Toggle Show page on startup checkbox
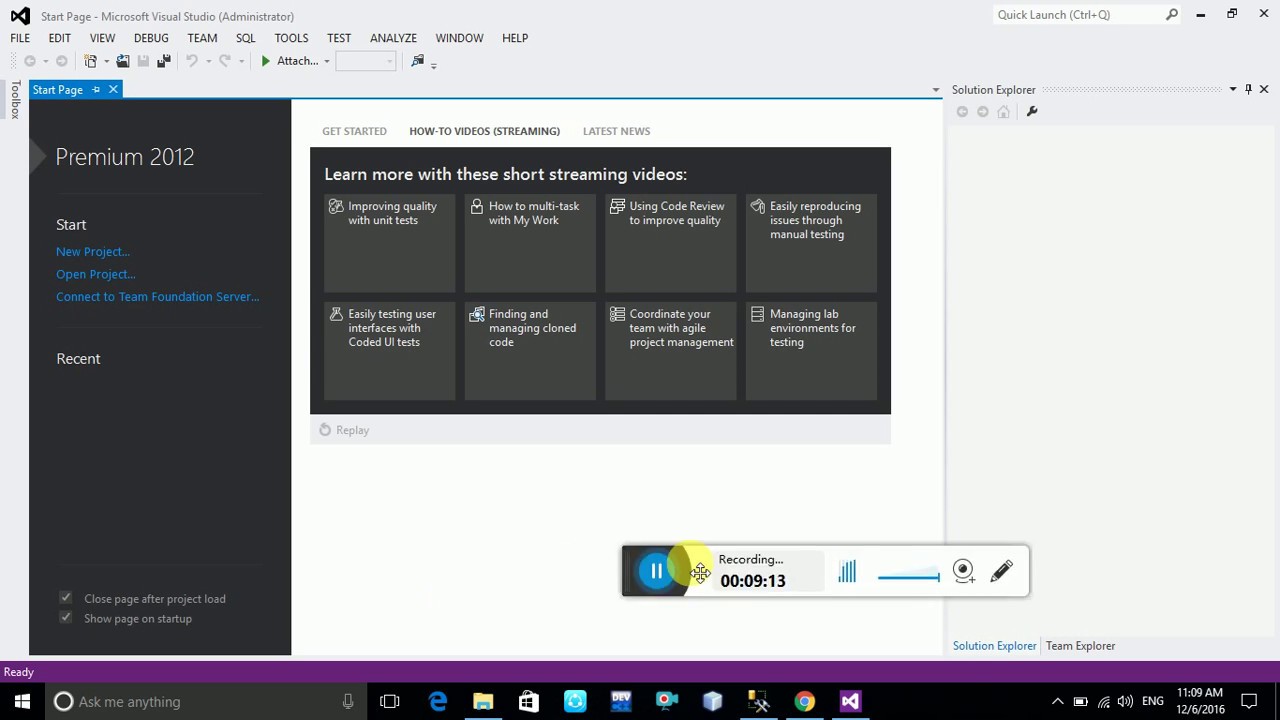The height and width of the screenshot is (720, 1280). (66, 618)
